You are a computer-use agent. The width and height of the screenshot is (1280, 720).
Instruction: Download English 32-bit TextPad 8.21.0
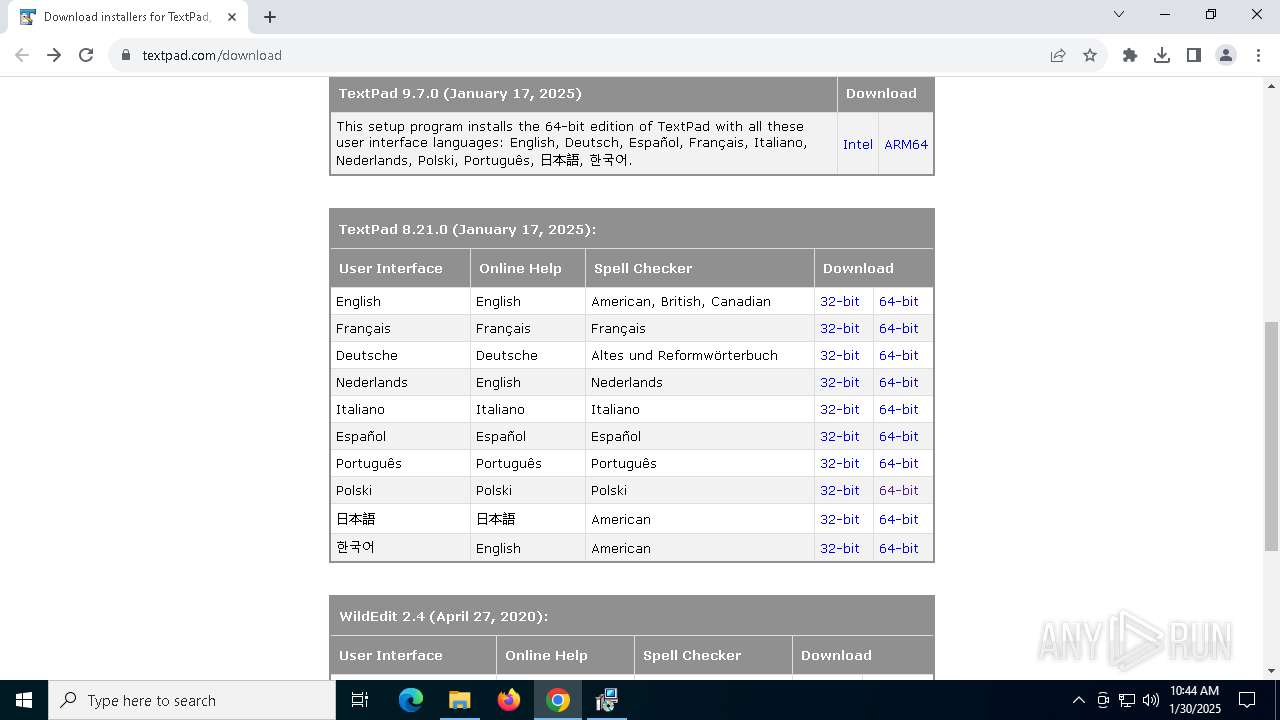coord(840,301)
